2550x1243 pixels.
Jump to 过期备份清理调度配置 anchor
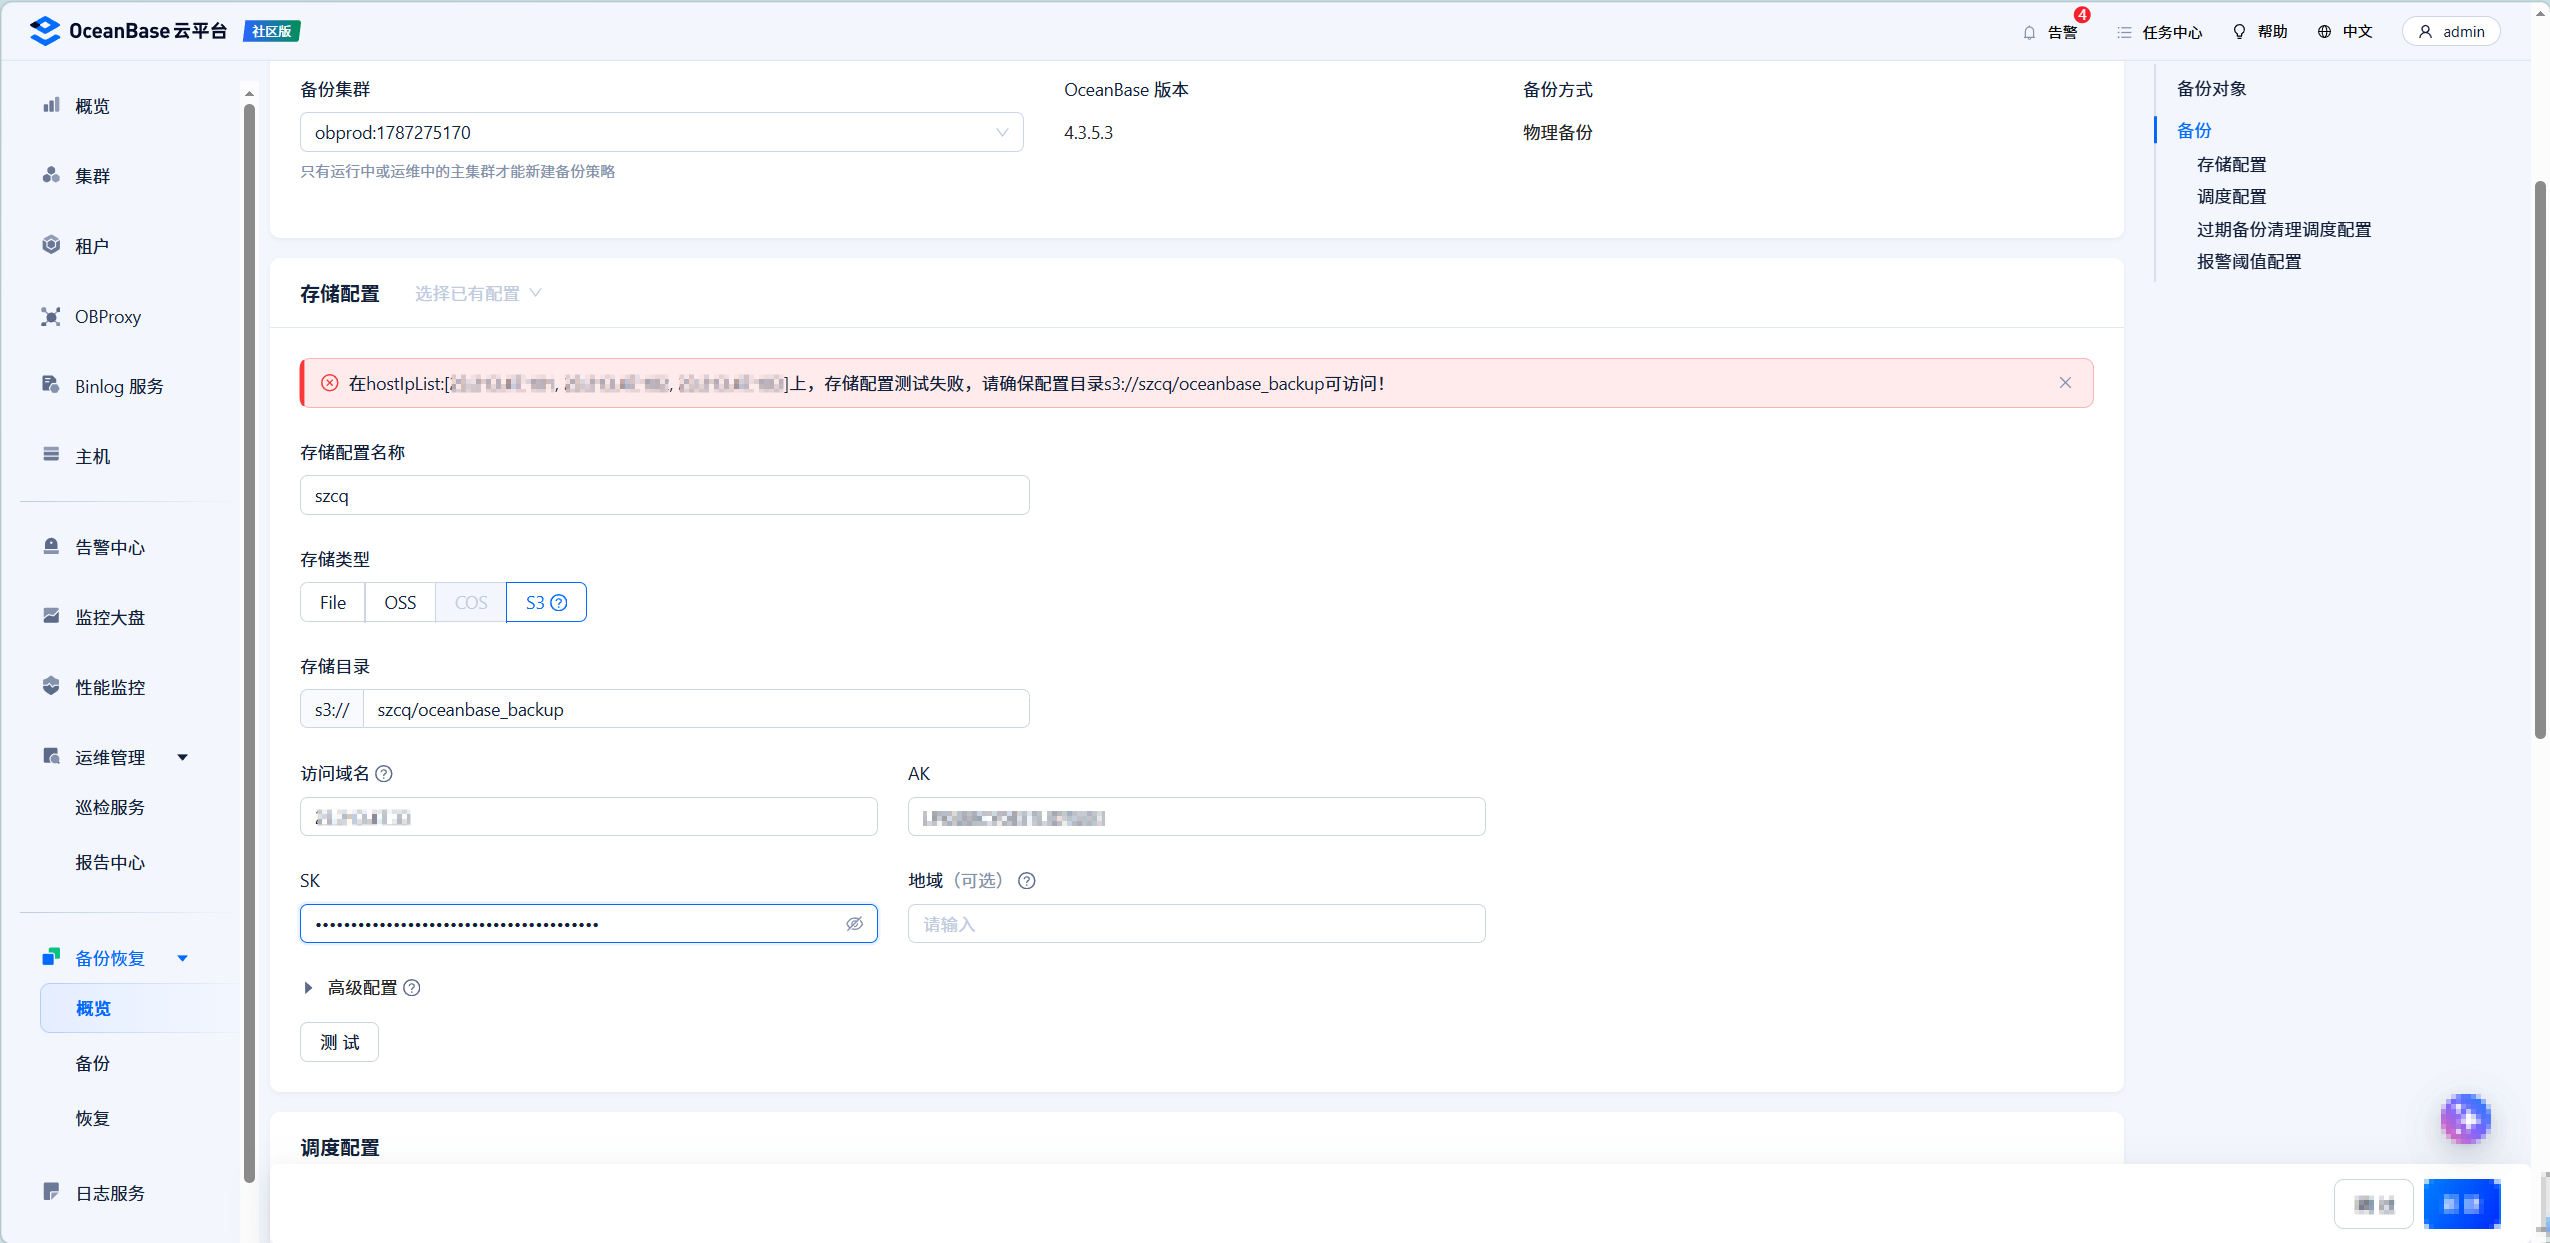click(x=2284, y=229)
